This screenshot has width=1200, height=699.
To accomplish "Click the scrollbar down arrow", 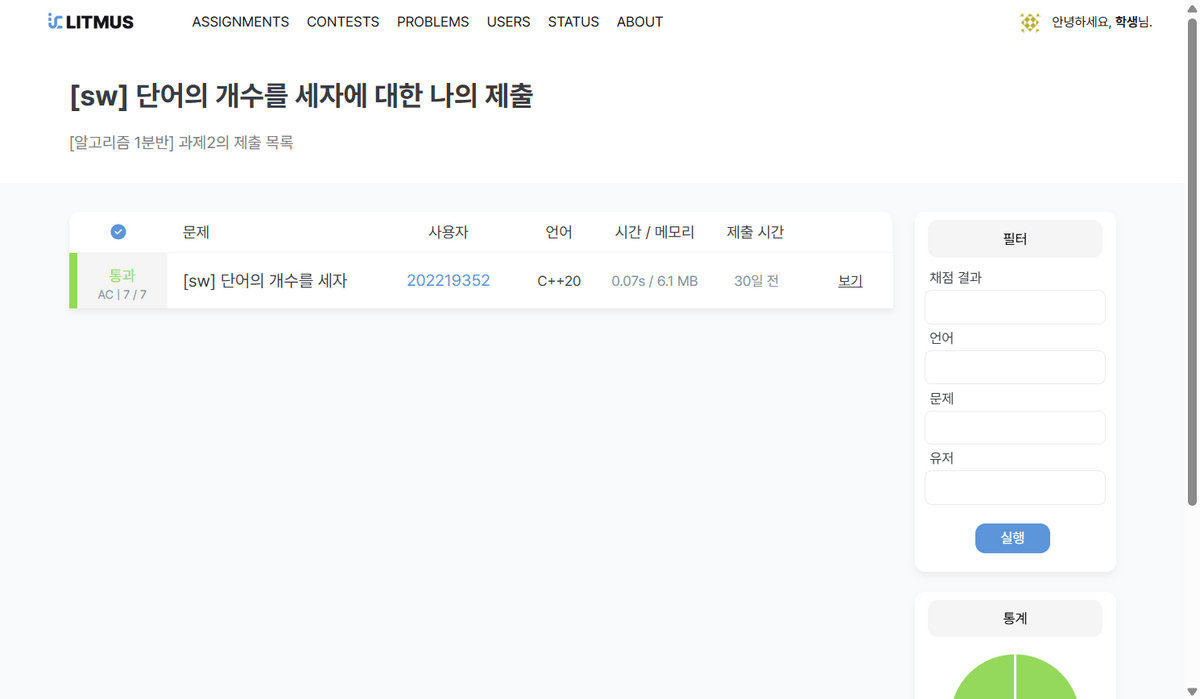I will (1190, 691).
